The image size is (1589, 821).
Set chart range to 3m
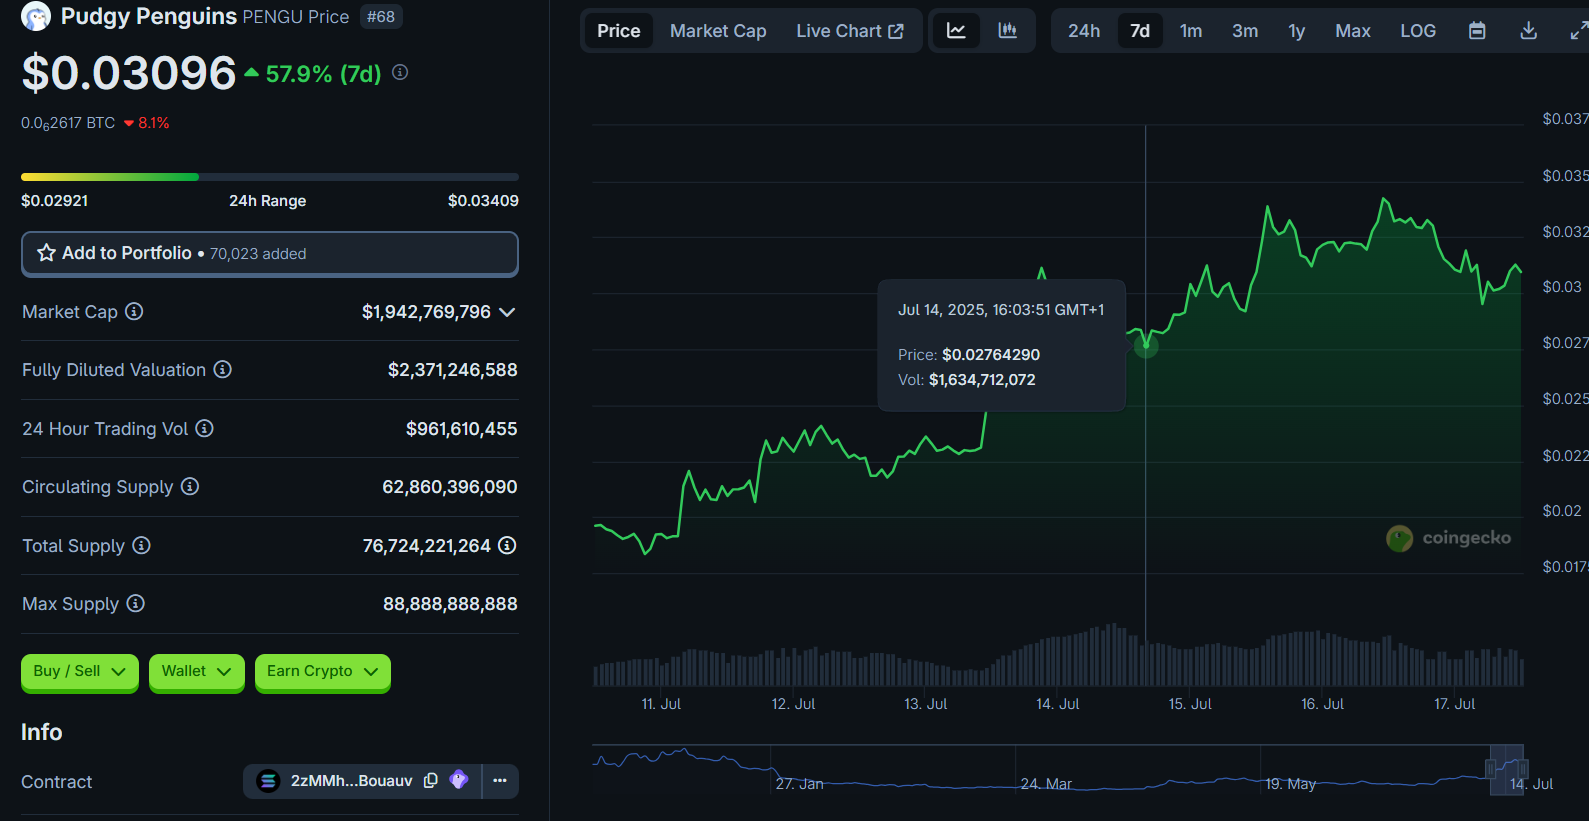pos(1245,31)
